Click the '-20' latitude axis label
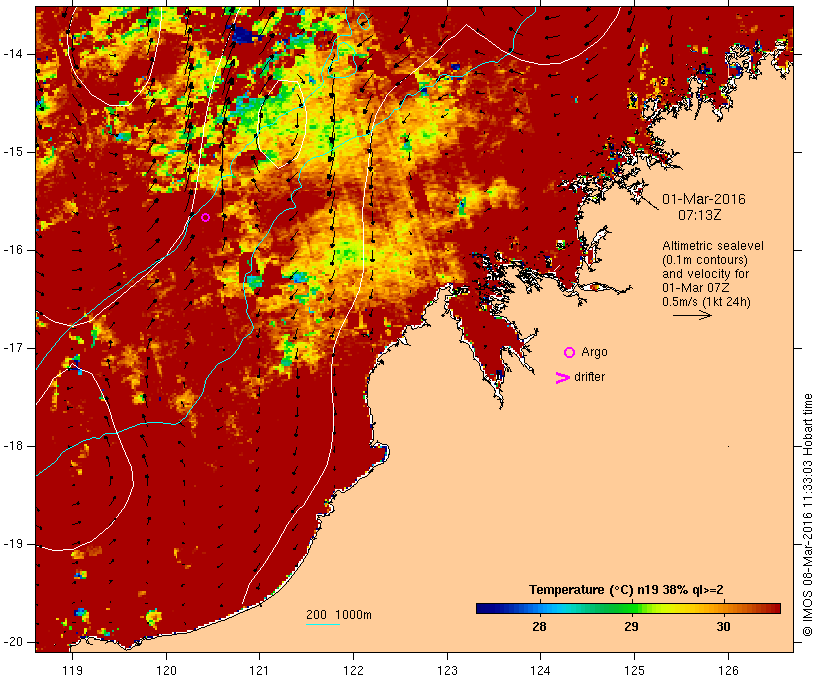 coord(12,642)
